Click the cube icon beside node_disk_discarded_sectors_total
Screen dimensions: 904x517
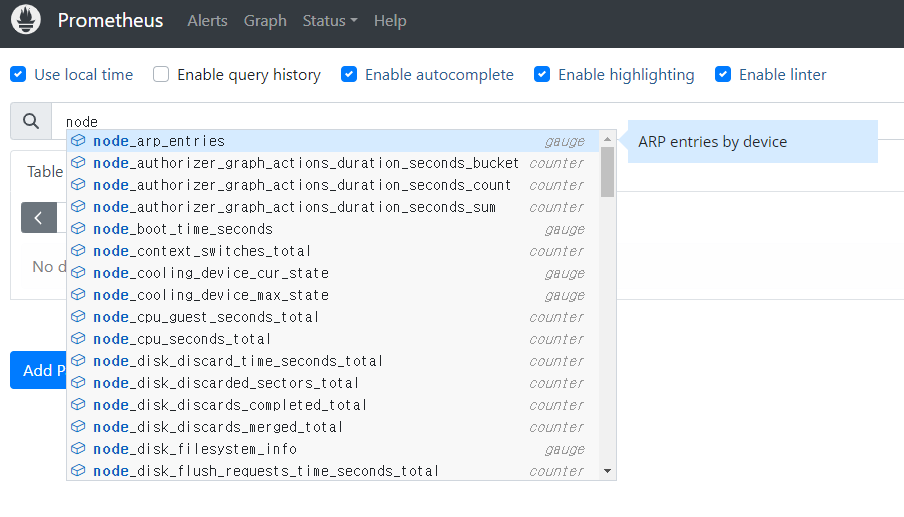[78, 382]
